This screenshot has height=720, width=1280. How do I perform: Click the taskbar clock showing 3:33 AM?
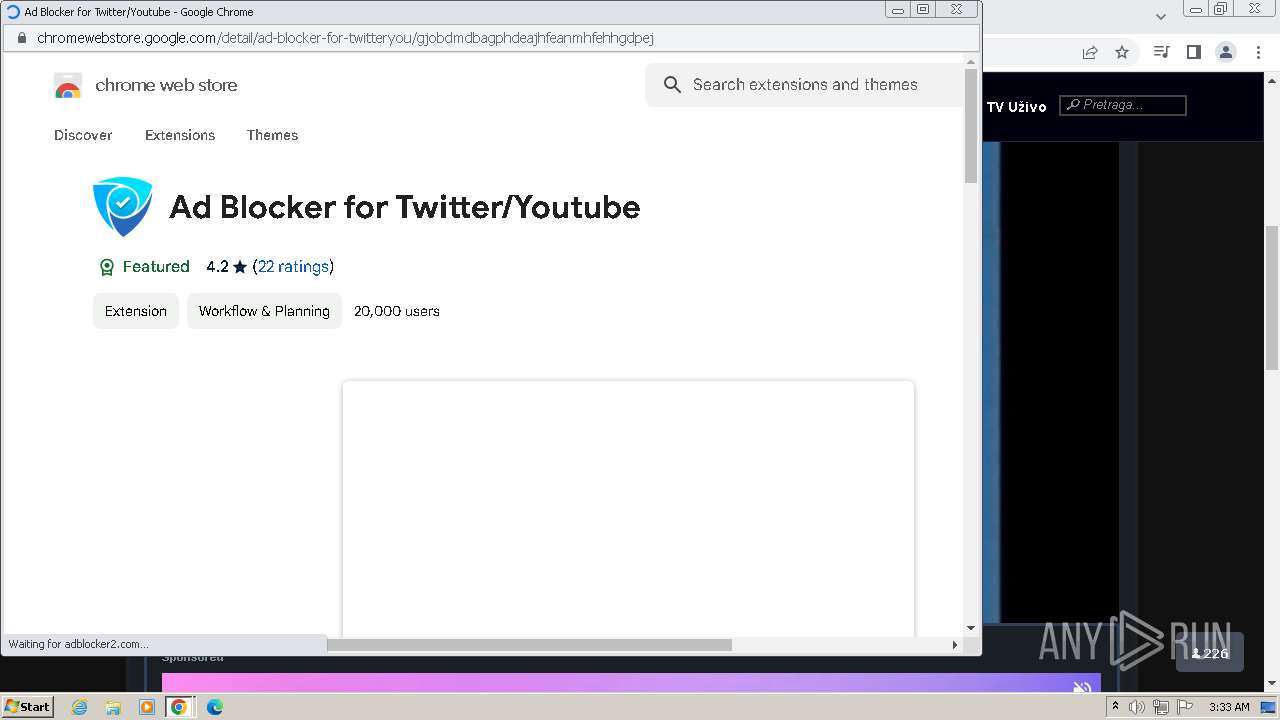point(1229,707)
